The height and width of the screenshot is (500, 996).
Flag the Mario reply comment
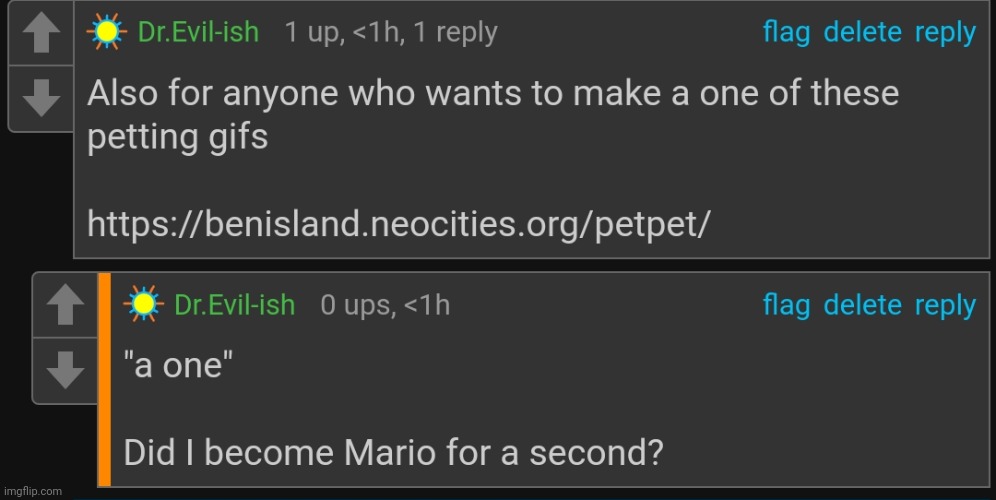coord(786,305)
